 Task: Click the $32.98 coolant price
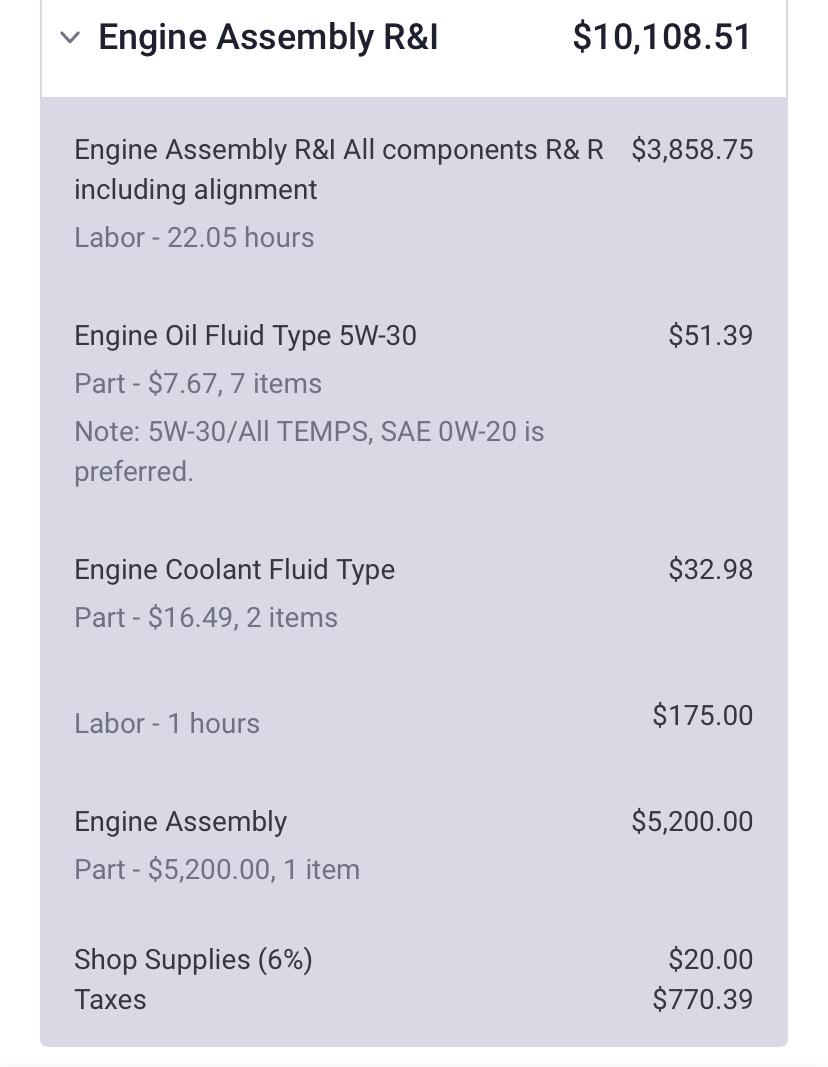(711, 570)
